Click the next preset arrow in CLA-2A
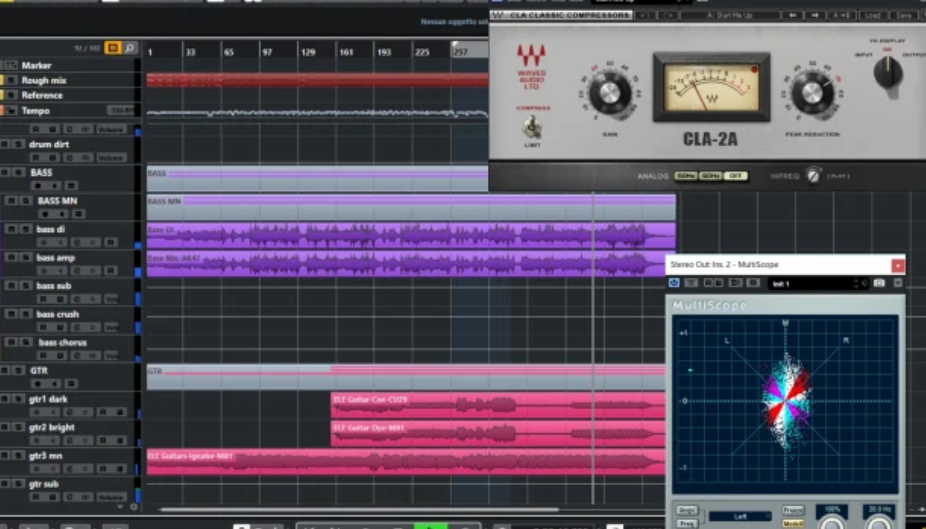926x529 pixels. pyautogui.click(x=815, y=16)
